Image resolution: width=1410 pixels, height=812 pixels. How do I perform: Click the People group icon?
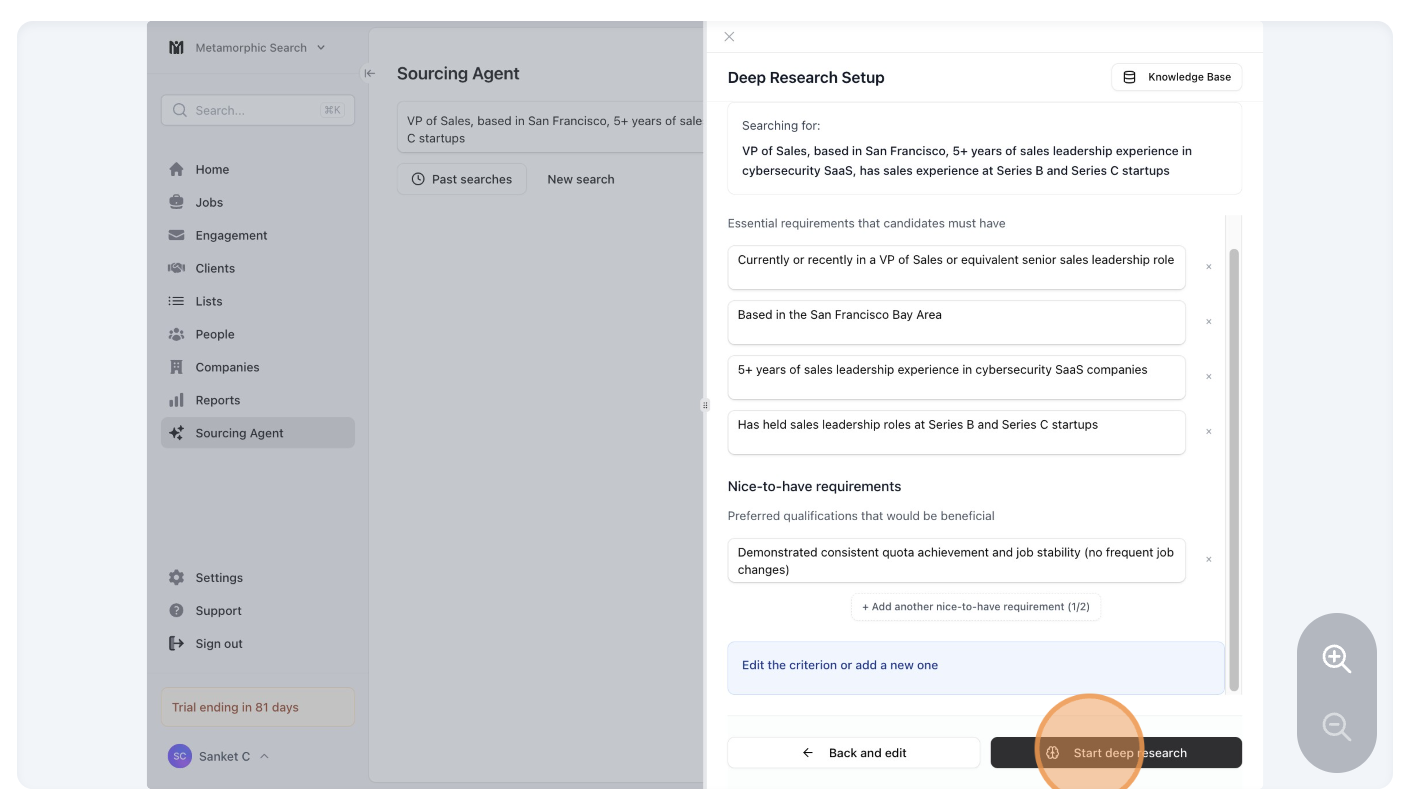[x=176, y=334]
